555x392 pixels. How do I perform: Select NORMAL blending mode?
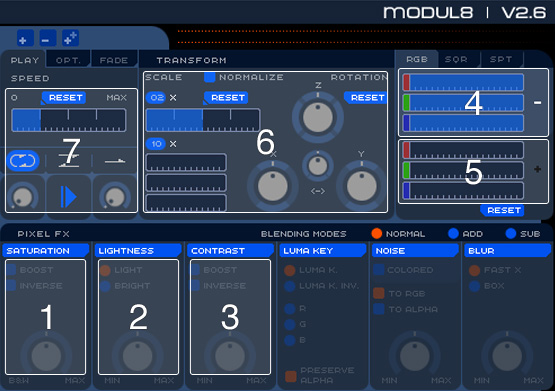click(377, 233)
